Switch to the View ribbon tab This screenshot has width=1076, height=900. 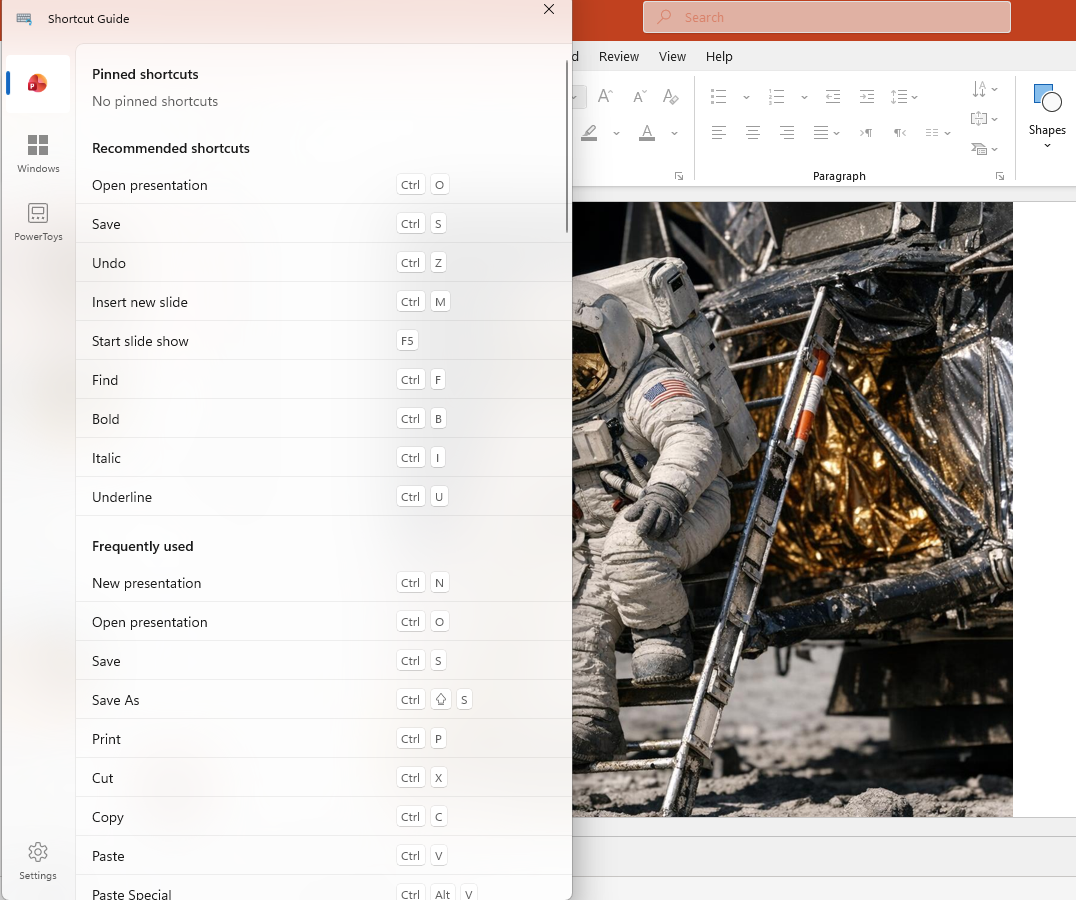[672, 56]
